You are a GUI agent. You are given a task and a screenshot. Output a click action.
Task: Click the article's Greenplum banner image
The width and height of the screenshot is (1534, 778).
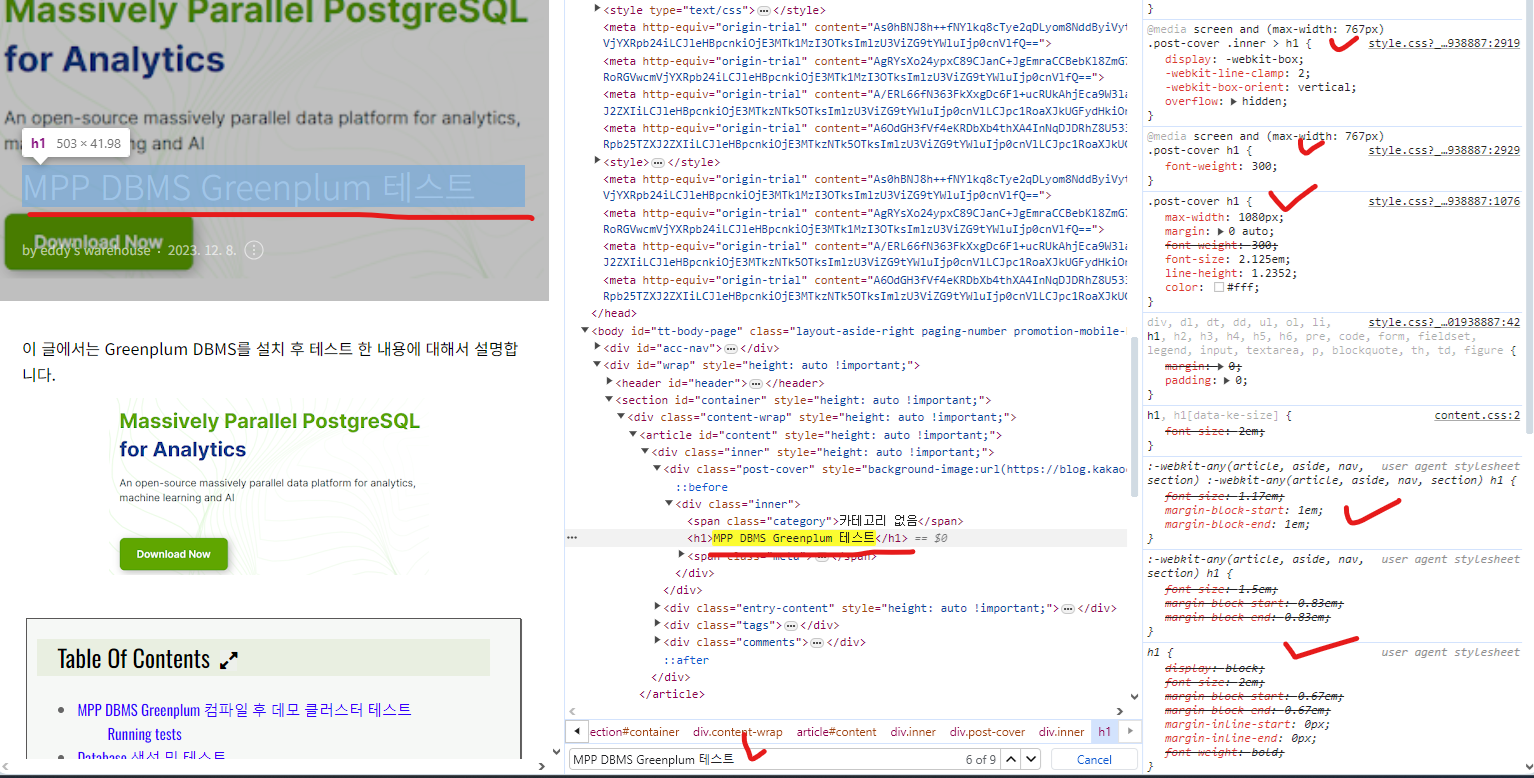(x=270, y=488)
